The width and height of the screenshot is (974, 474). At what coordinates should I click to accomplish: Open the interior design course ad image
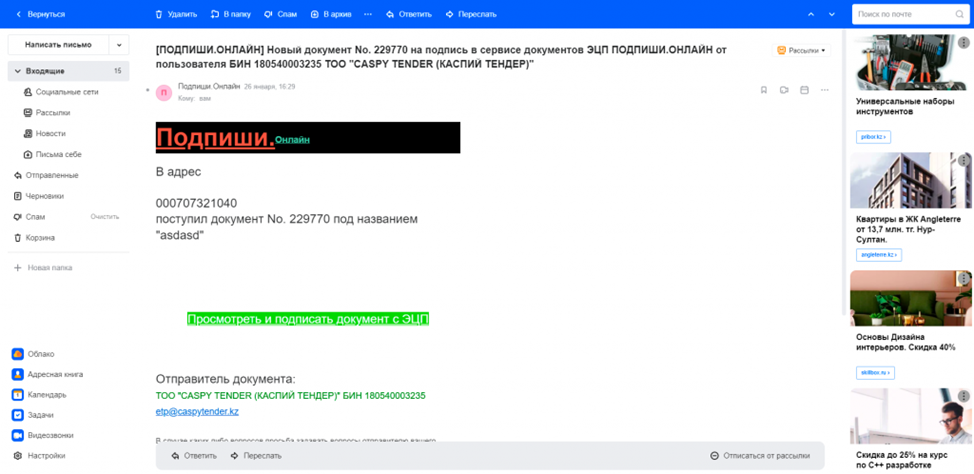pyautogui.click(x=909, y=298)
